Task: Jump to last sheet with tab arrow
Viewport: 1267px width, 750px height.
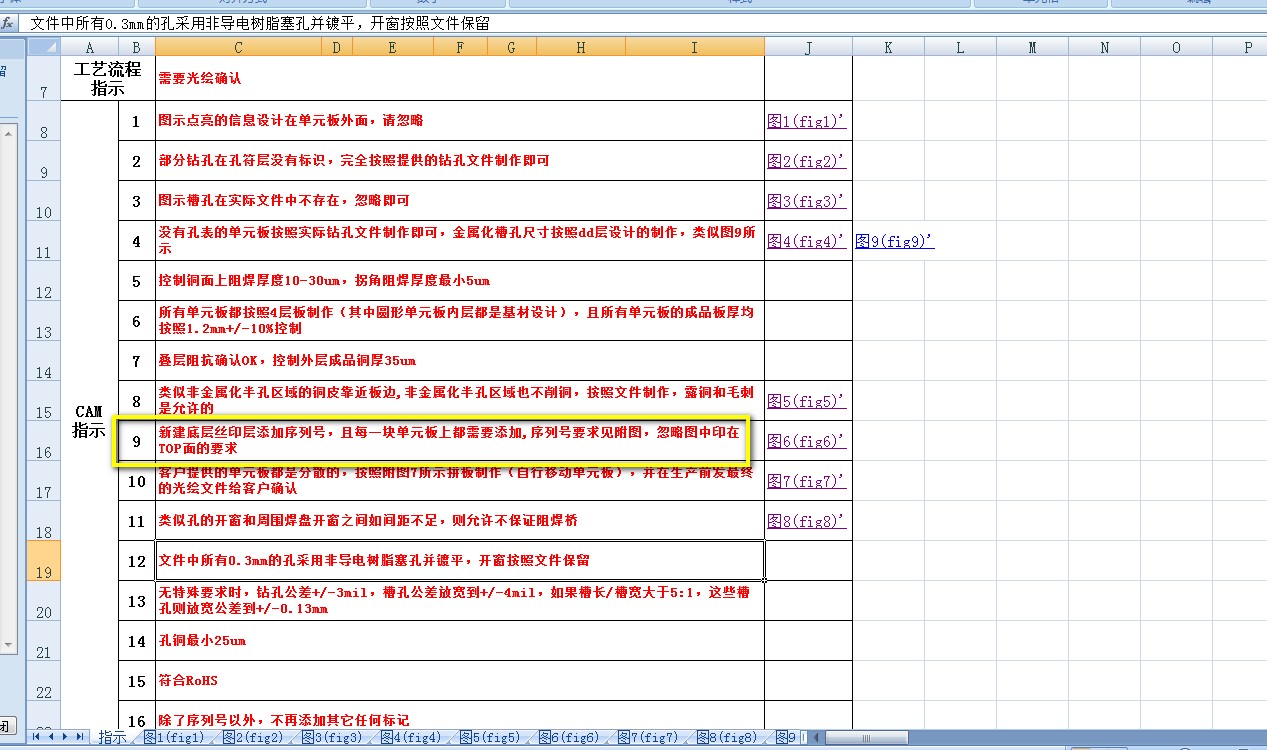Action: coord(80,737)
